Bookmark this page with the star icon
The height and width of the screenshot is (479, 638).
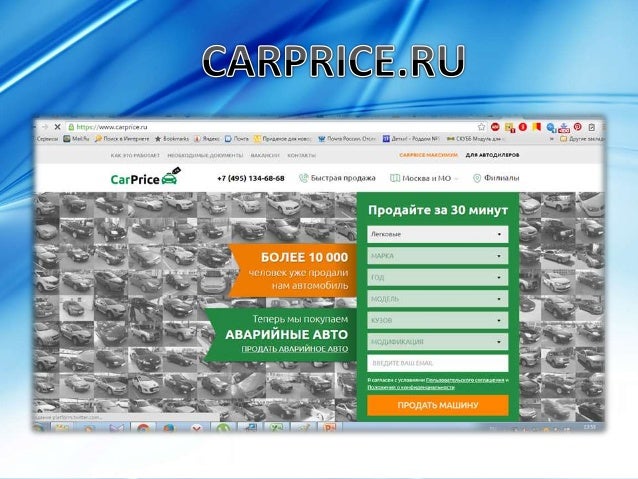coord(481,127)
